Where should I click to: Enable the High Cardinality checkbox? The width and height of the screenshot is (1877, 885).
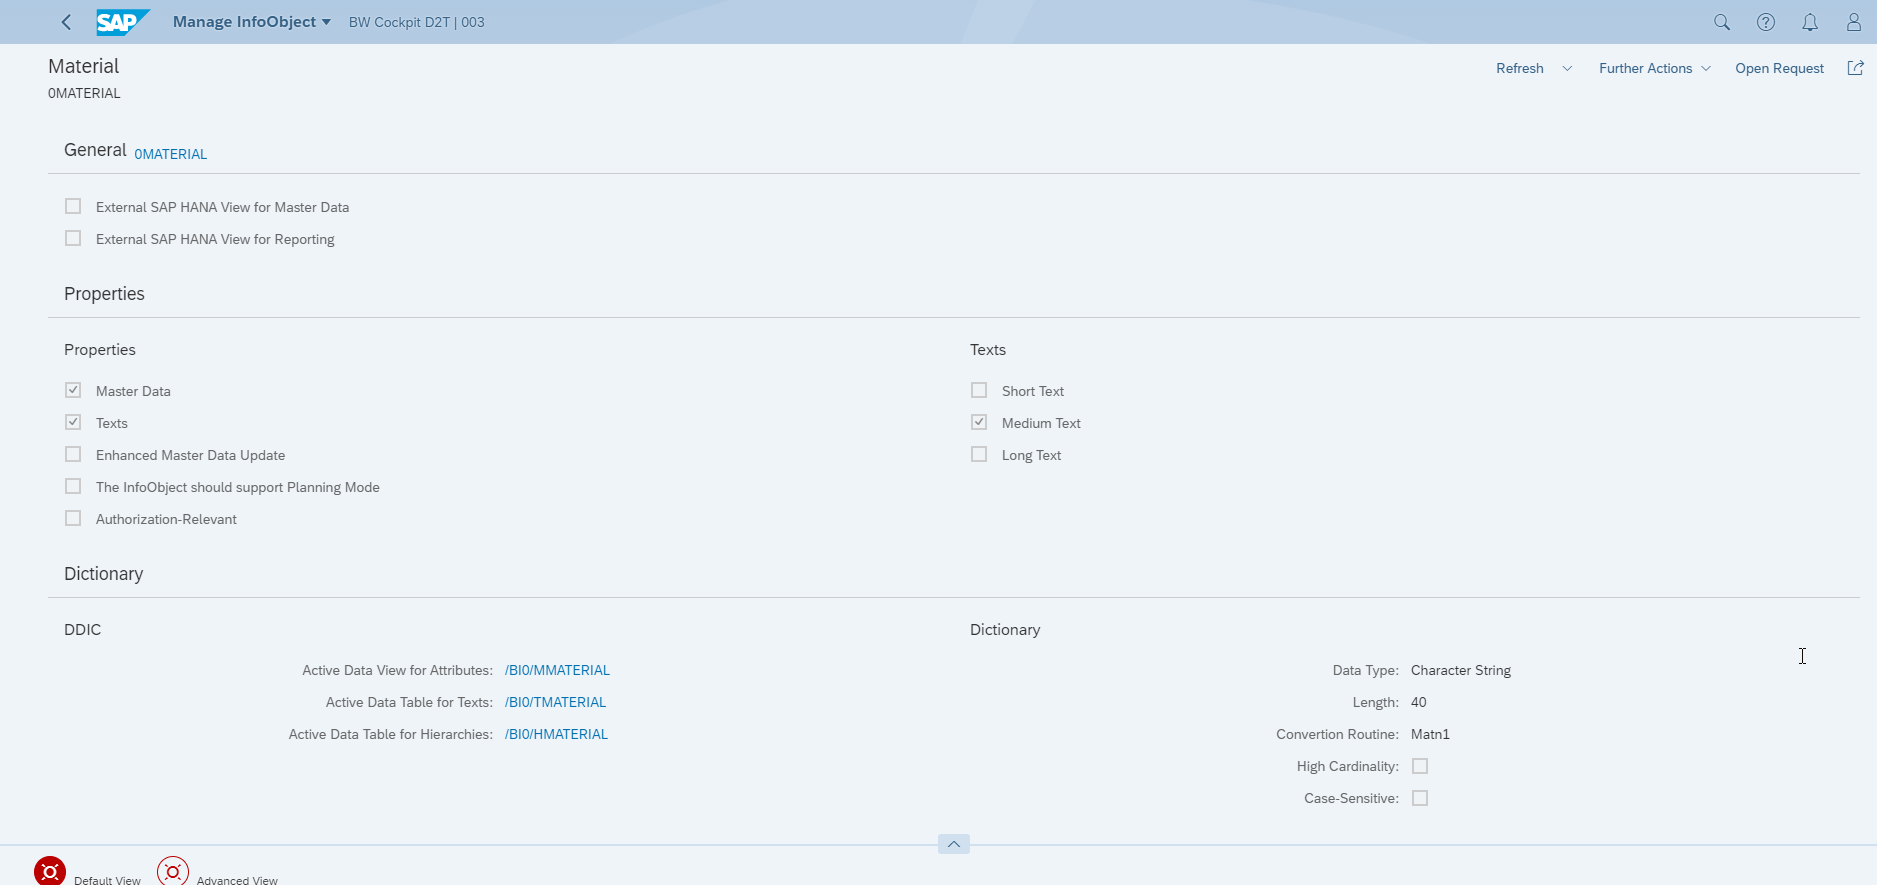pos(1420,766)
